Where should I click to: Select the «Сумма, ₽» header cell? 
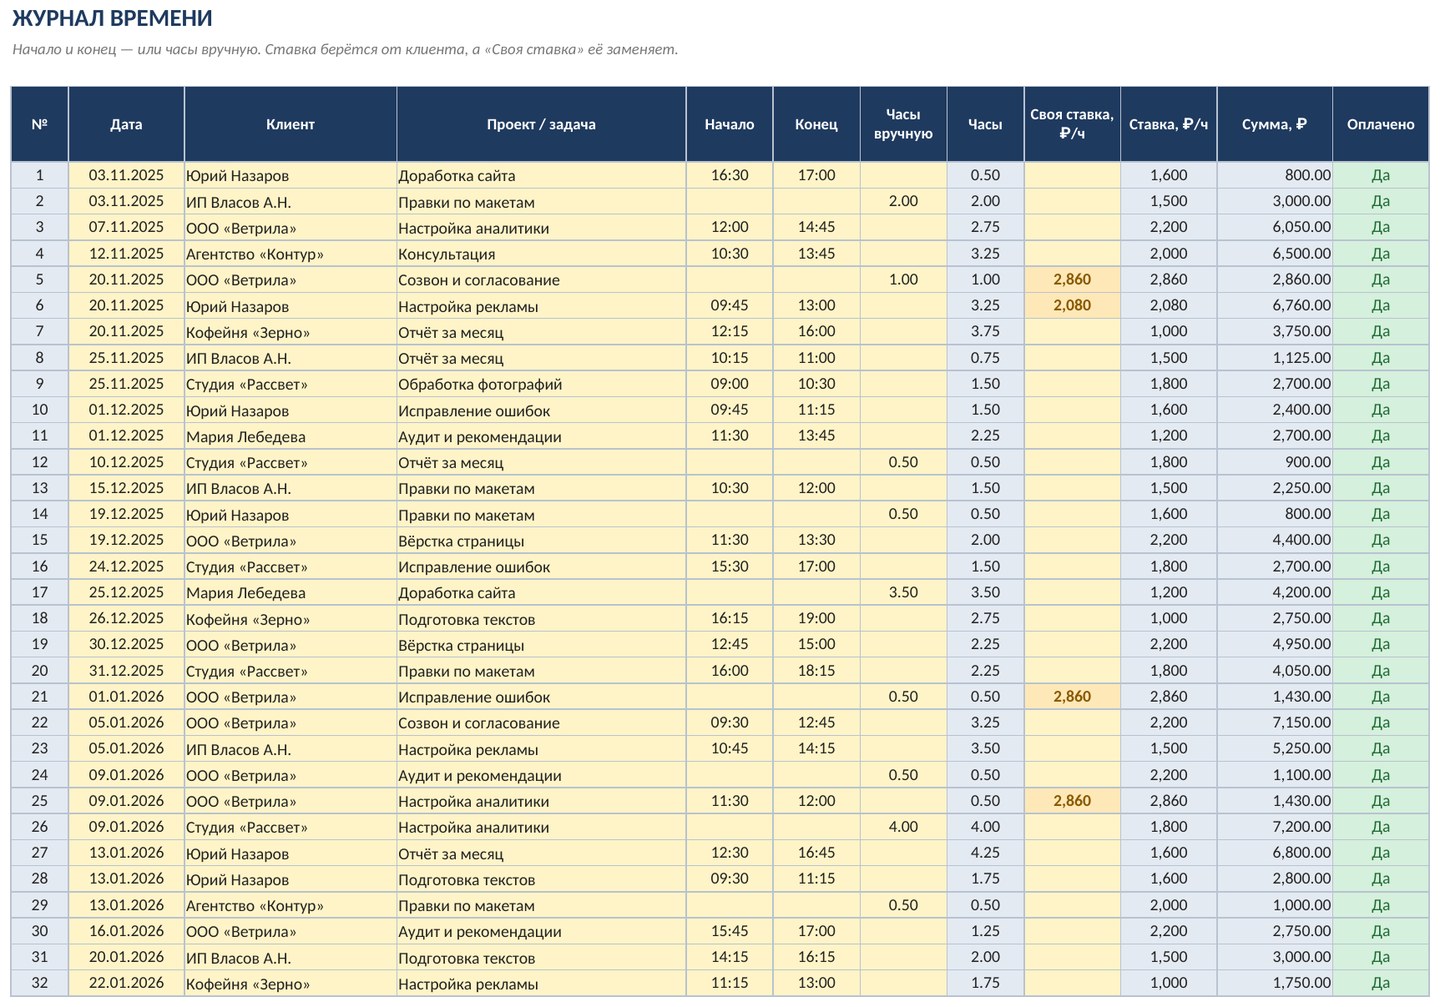click(1274, 124)
